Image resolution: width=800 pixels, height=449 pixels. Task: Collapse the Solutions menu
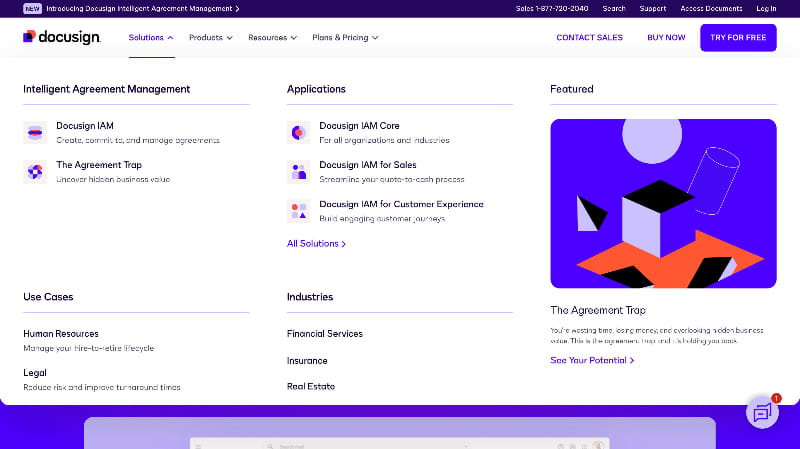[151, 38]
